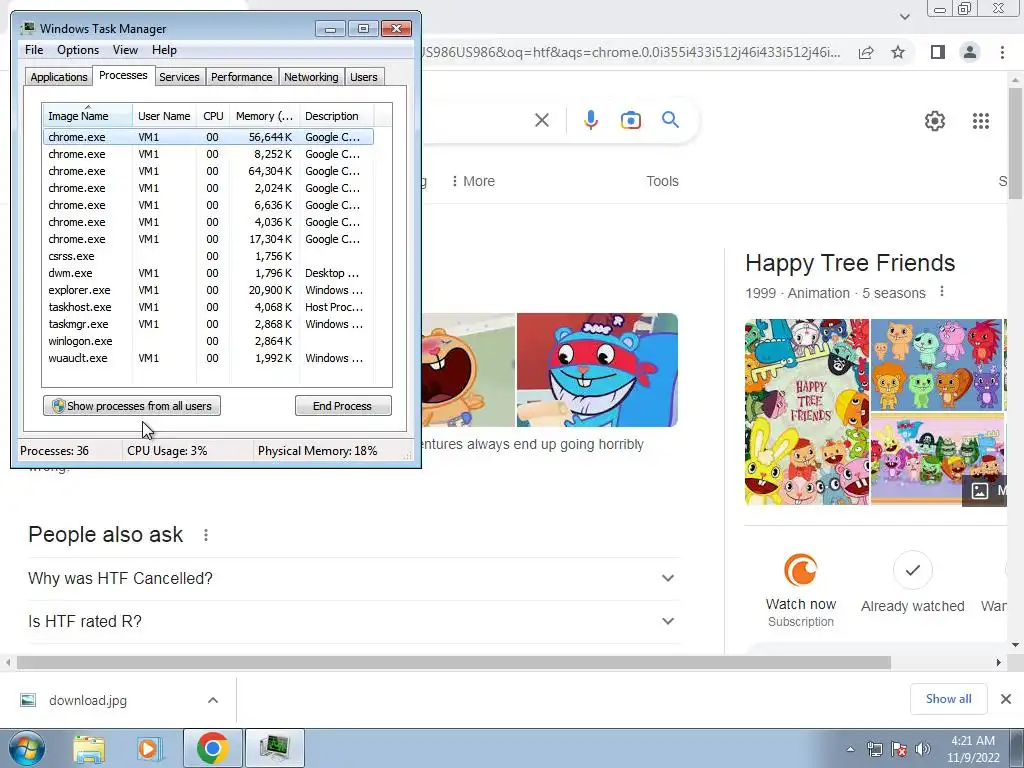Open People also ask options menu

(206, 535)
